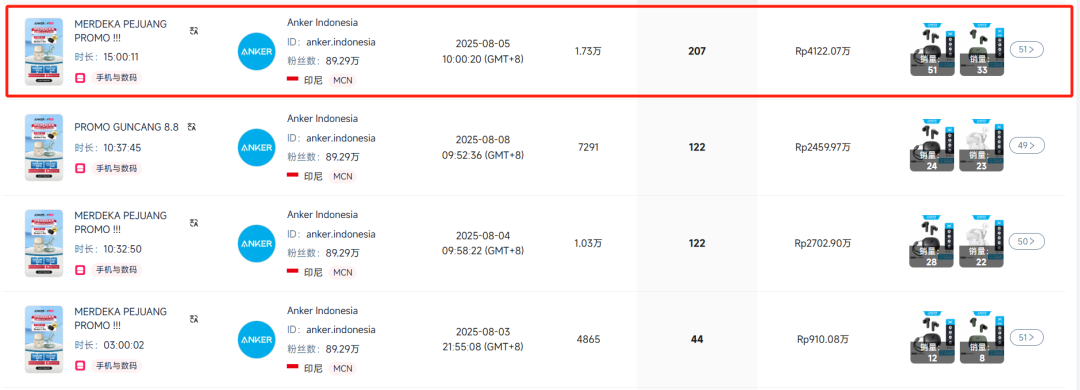This screenshot has height=390, width=1080.
Task: Click 手机与数码 category tag in last row
Action: (x=116, y=366)
